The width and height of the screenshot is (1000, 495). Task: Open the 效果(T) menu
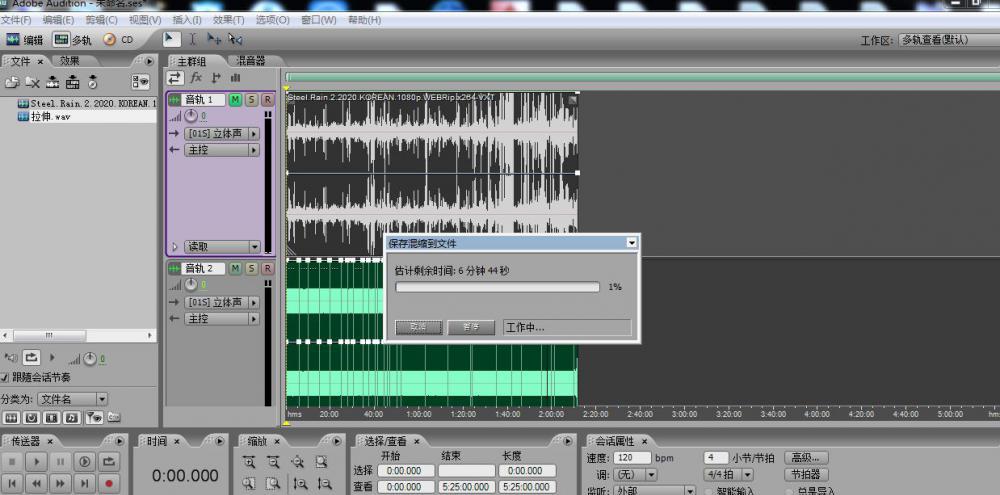coord(228,20)
